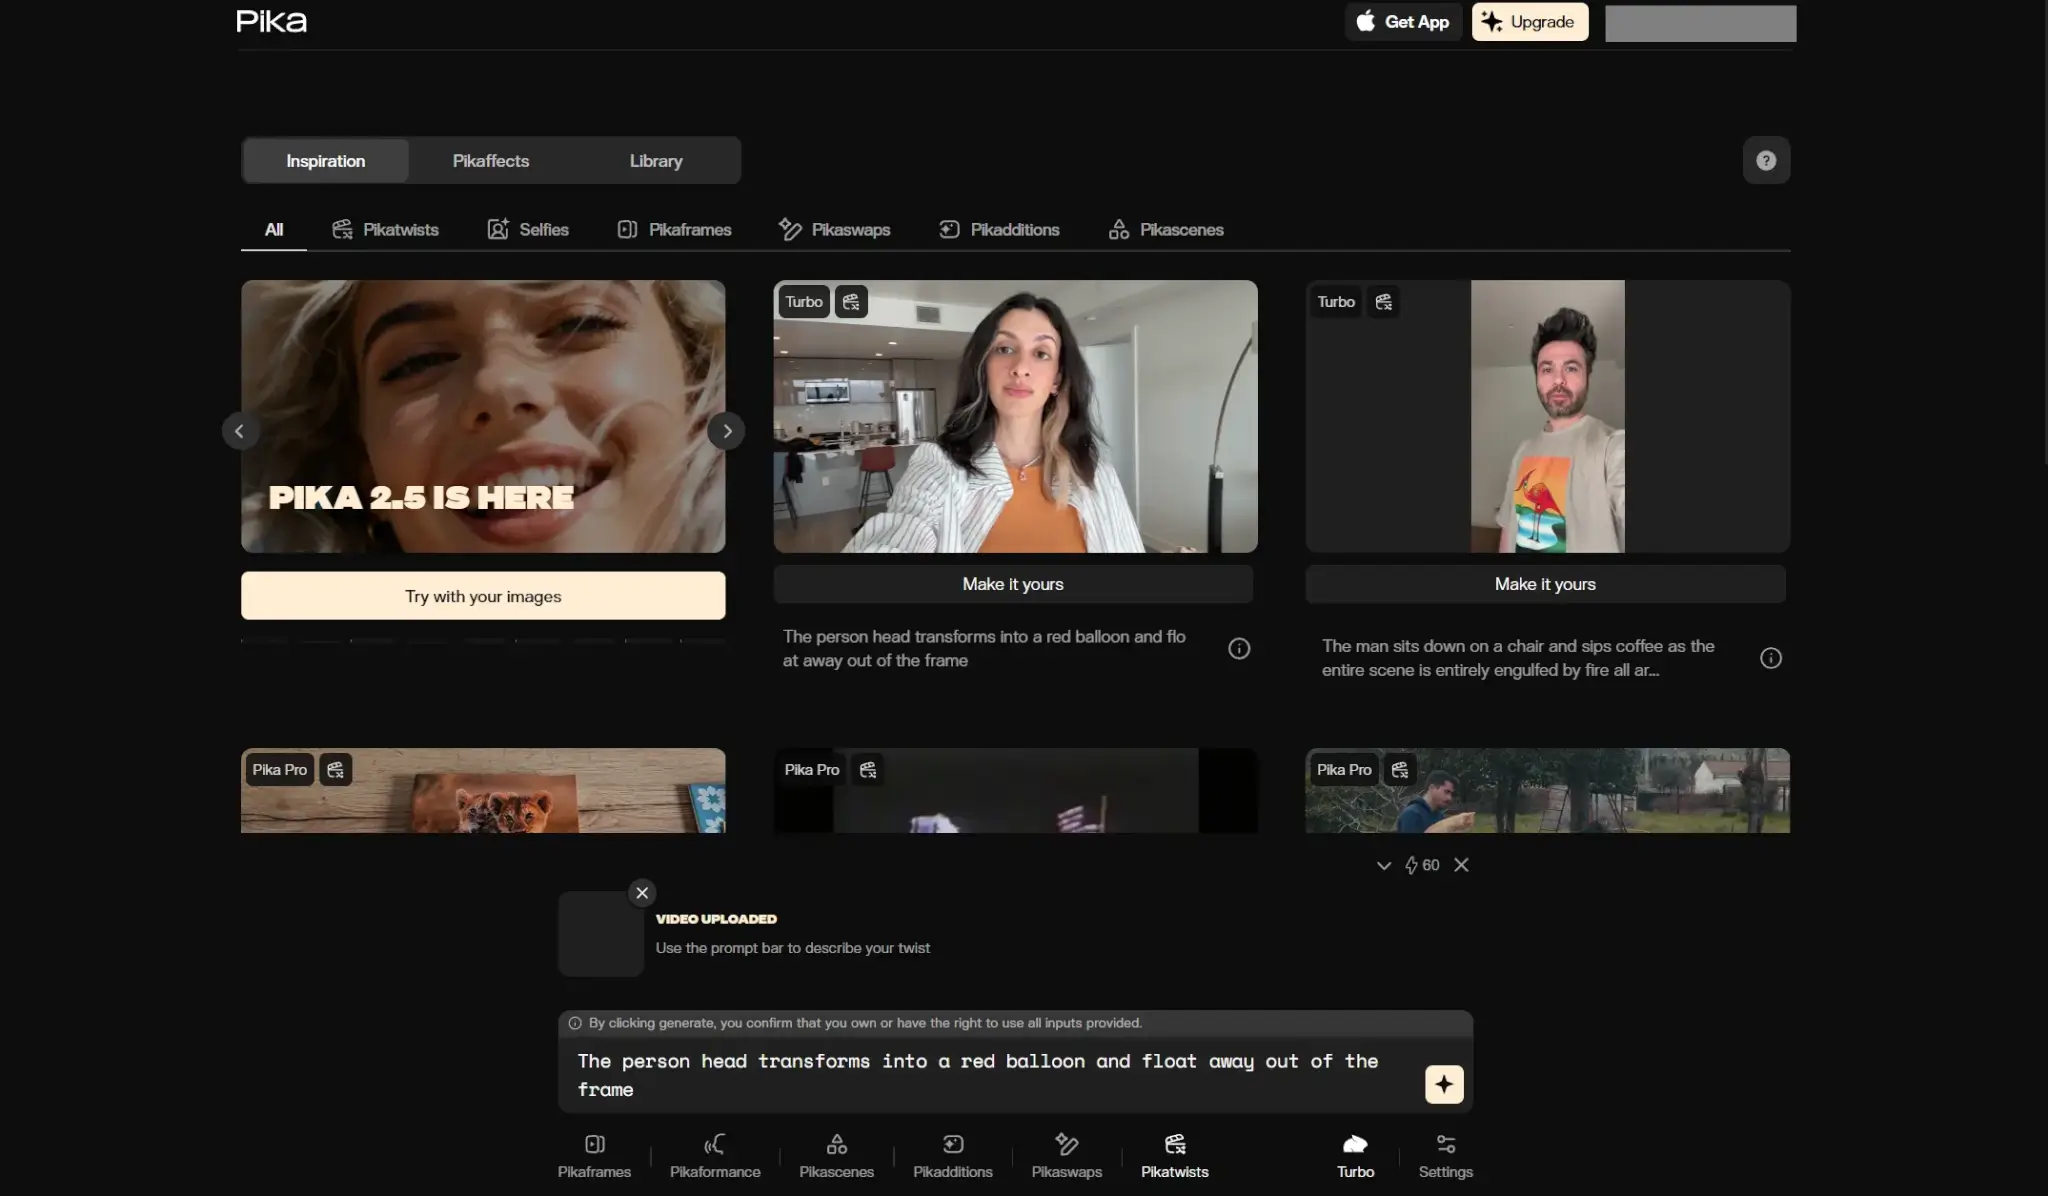The width and height of the screenshot is (2048, 1196).
Task: Toggle the Turbo model selector
Action: point(1355,1155)
